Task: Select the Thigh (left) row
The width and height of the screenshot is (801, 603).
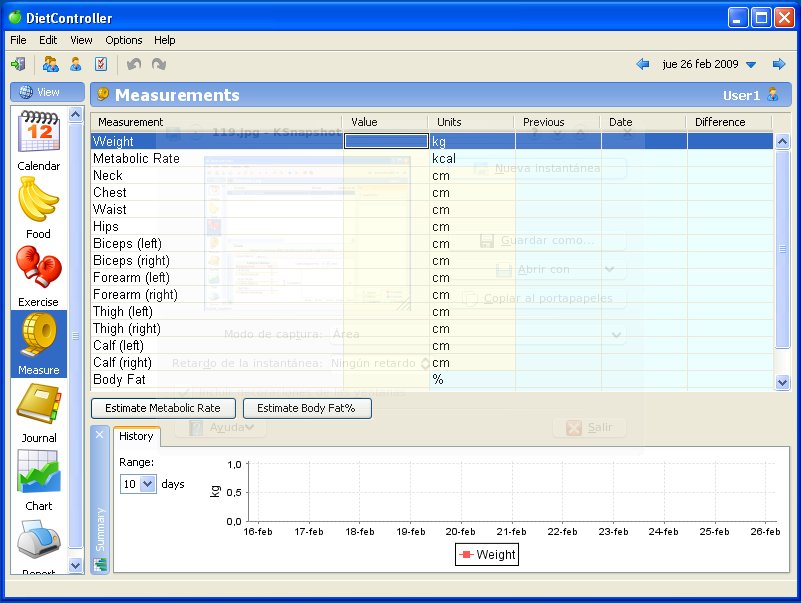Action: pos(432,311)
